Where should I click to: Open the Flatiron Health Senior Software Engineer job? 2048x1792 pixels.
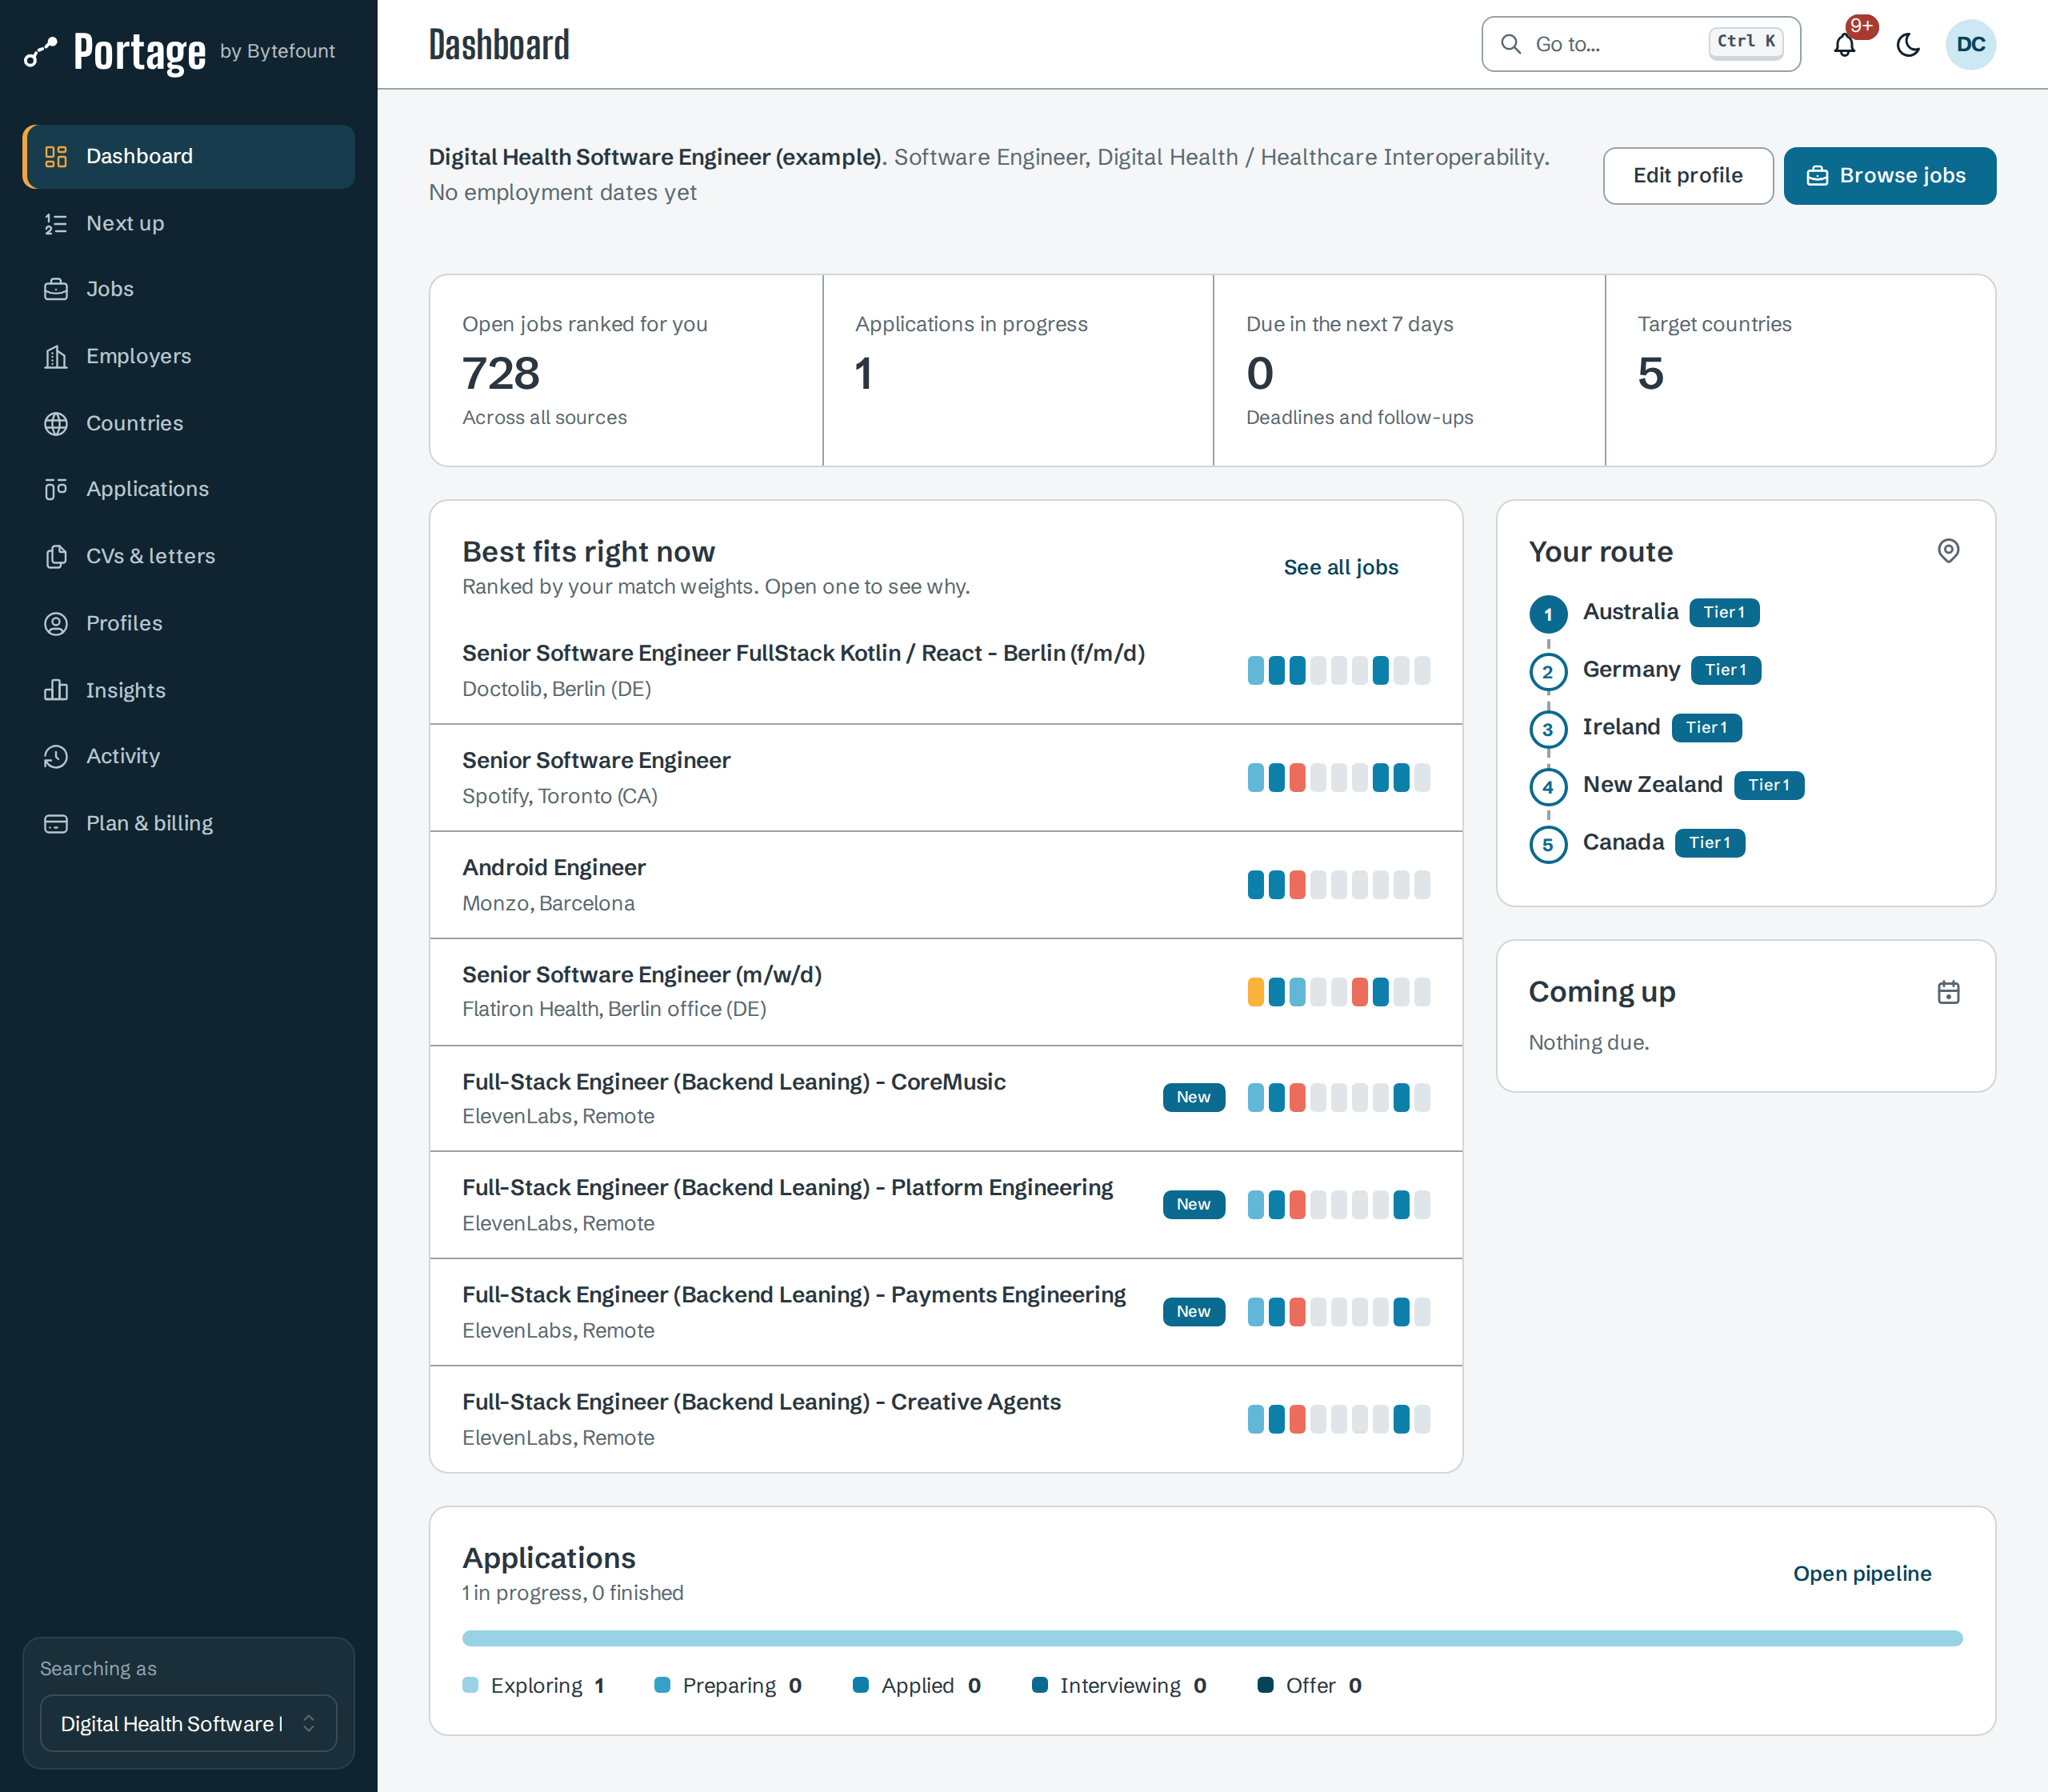(x=945, y=992)
